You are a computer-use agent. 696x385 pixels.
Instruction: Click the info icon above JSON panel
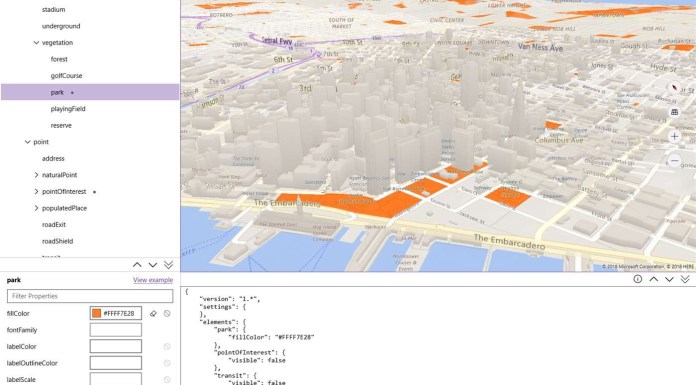point(637,279)
